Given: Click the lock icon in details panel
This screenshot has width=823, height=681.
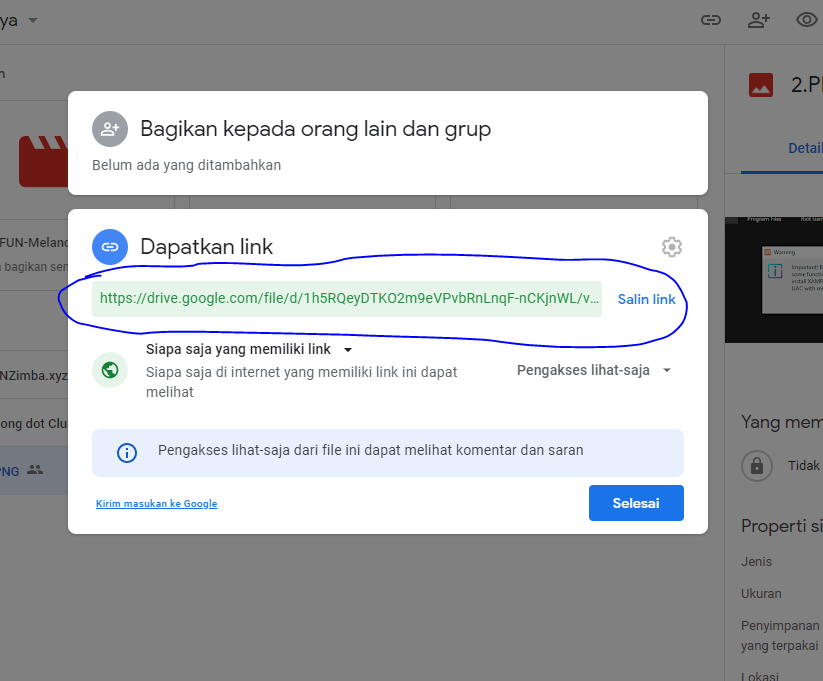Looking at the screenshot, I should click(x=756, y=466).
